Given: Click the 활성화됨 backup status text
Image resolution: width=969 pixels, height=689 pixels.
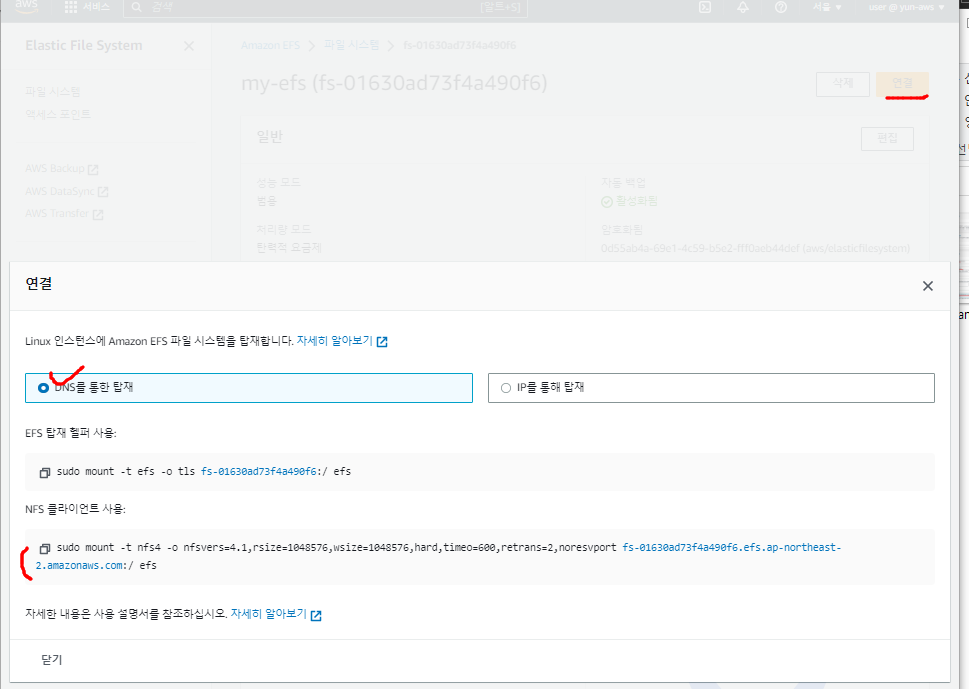Looking at the screenshot, I should pyautogui.click(x=637, y=201).
